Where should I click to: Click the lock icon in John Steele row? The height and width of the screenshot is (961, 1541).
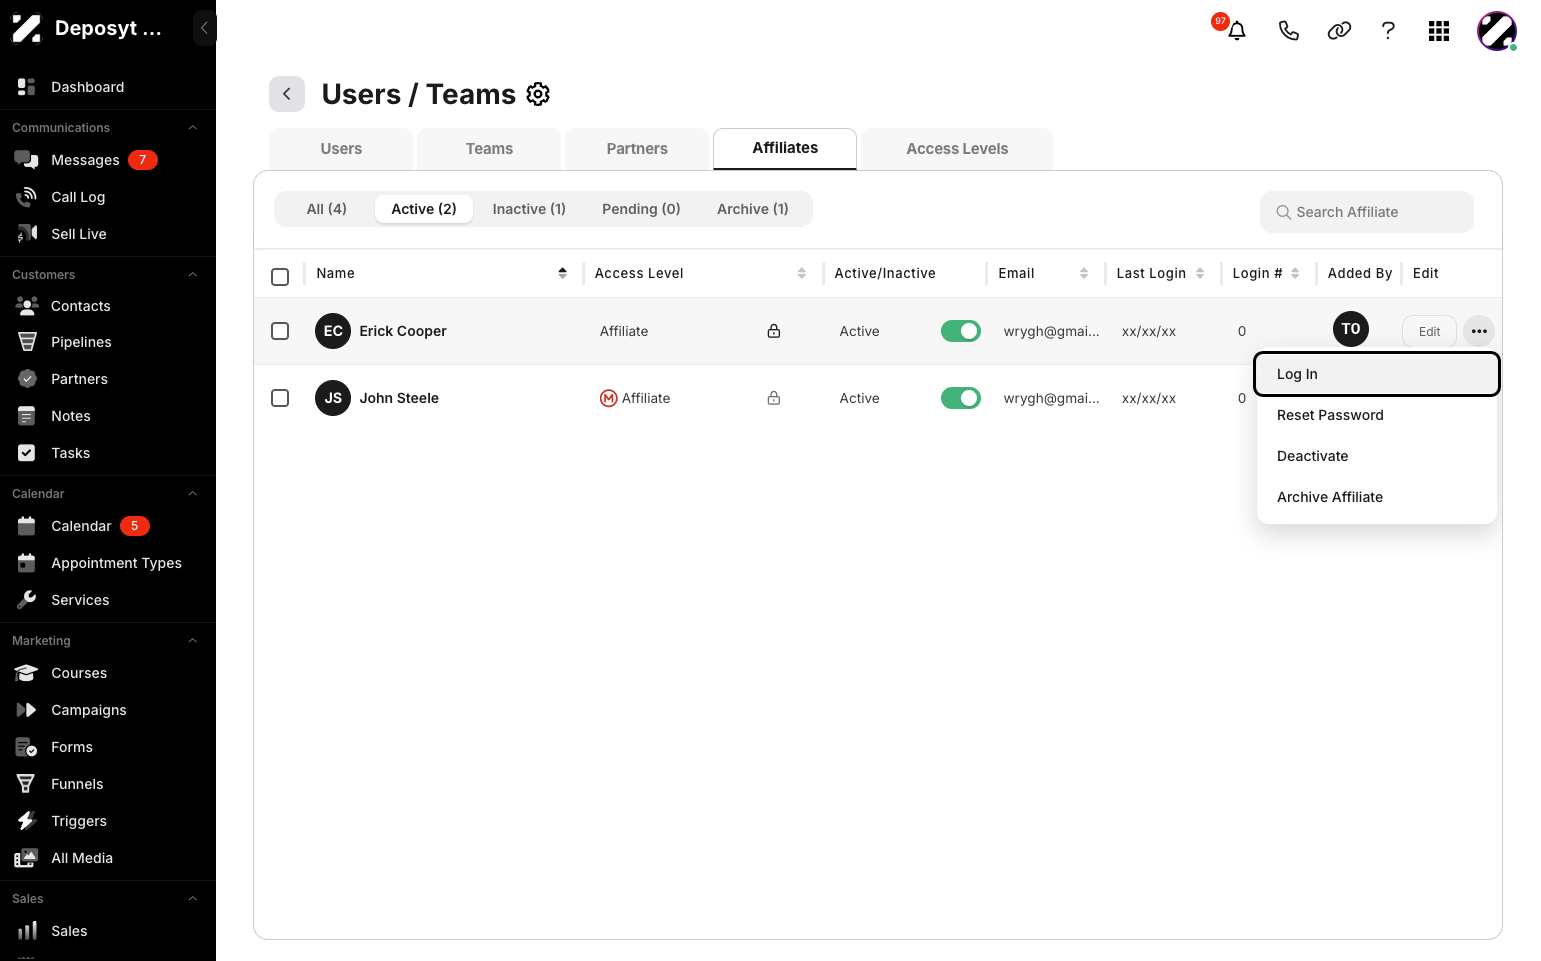(774, 398)
